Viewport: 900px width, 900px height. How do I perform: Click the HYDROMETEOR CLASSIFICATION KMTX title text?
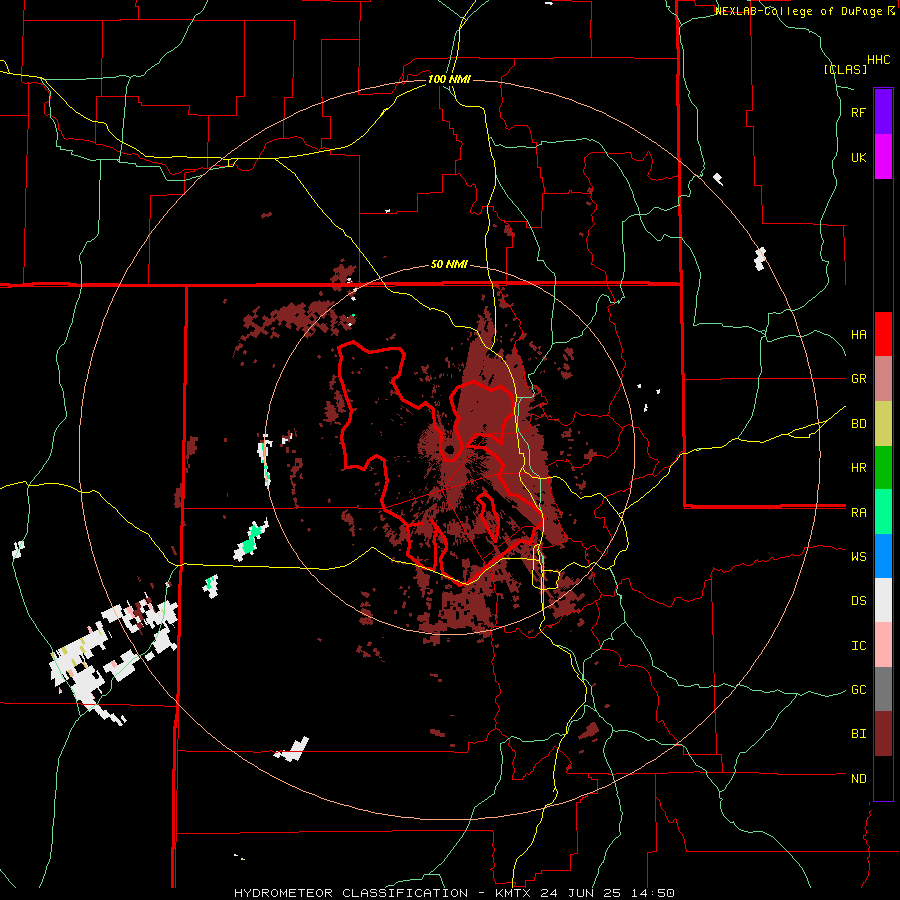tap(454, 893)
